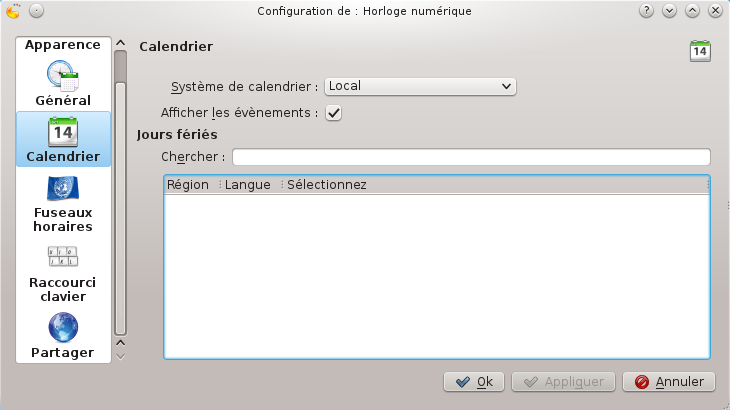Sort by the Langue column header
This screenshot has height=410, width=730.
click(251, 185)
